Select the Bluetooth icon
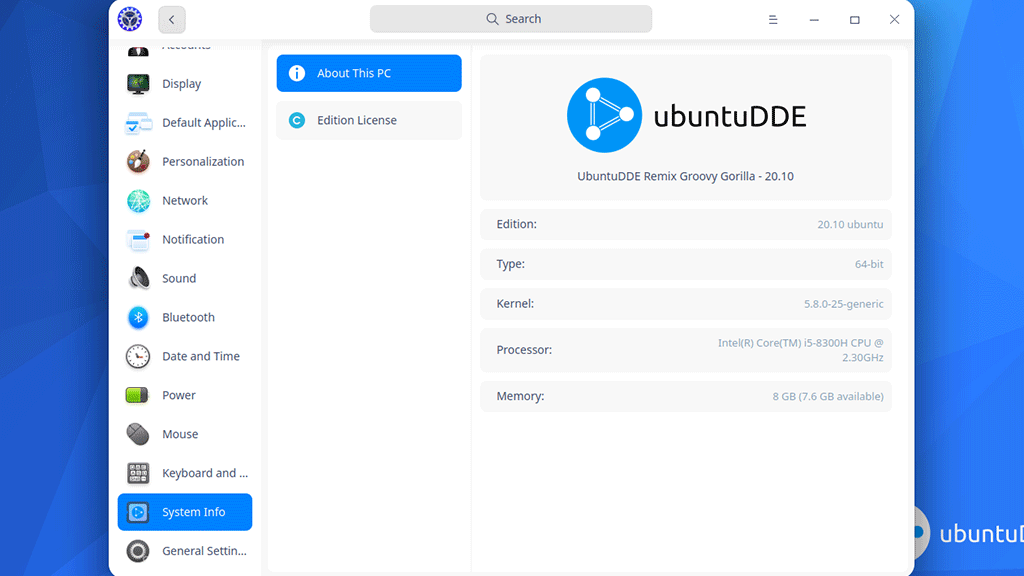This screenshot has height=576, width=1024. pyautogui.click(x=138, y=317)
